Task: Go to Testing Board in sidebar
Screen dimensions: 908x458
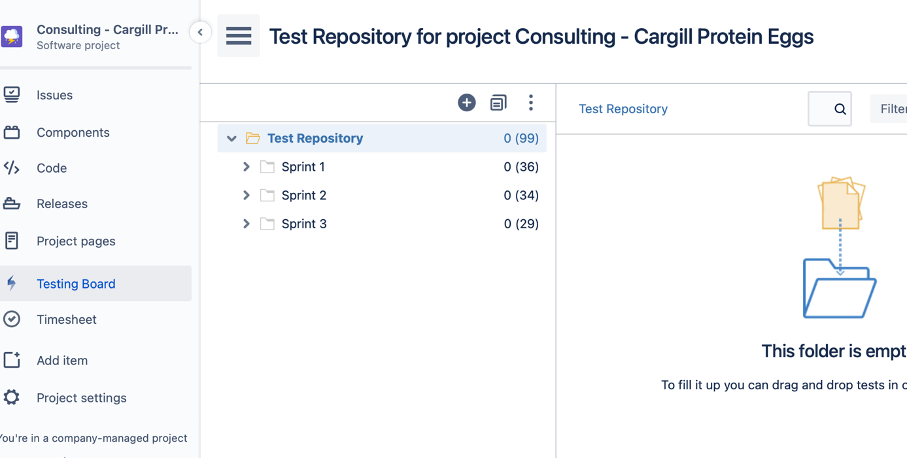Action: click(x=76, y=284)
